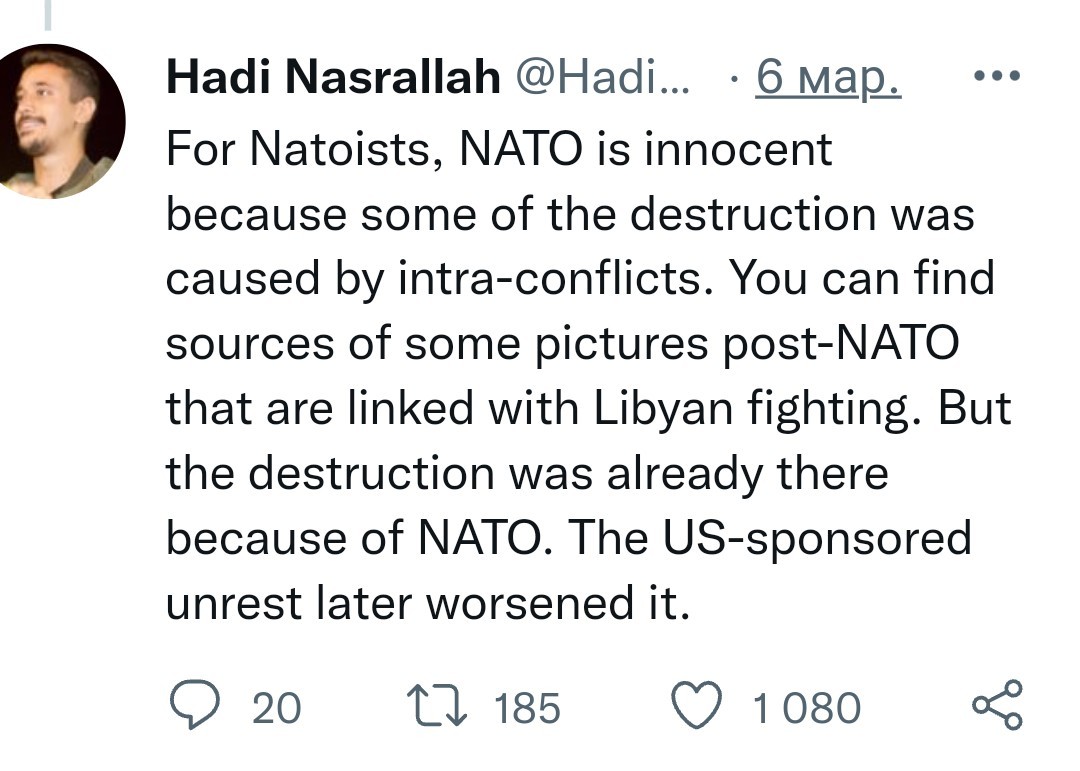The image size is (1080, 771).
Task: Open the Hadi Nasrallah display name
Action: (333, 76)
